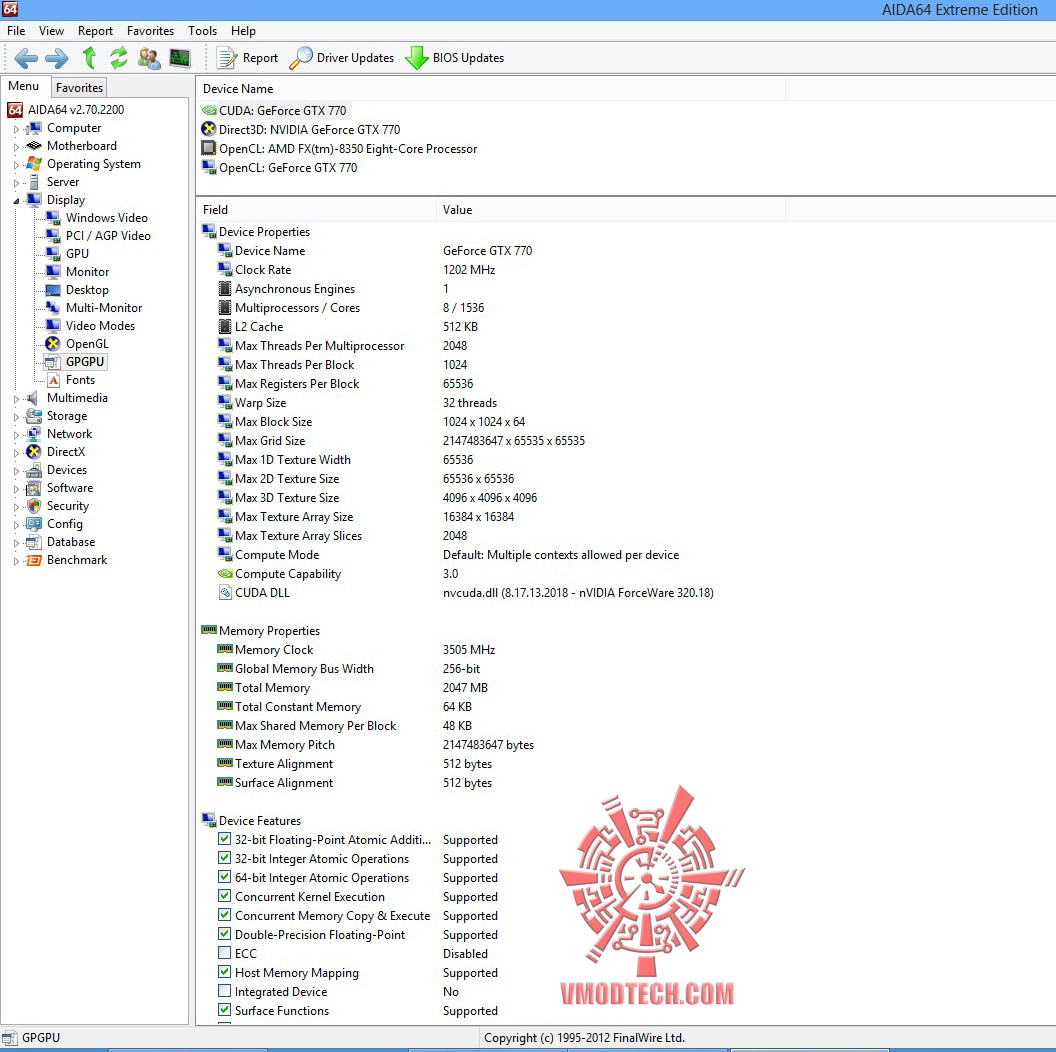1056x1052 pixels.
Task: Select the GPGPU tree icon
Action: [x=53, y=362]
